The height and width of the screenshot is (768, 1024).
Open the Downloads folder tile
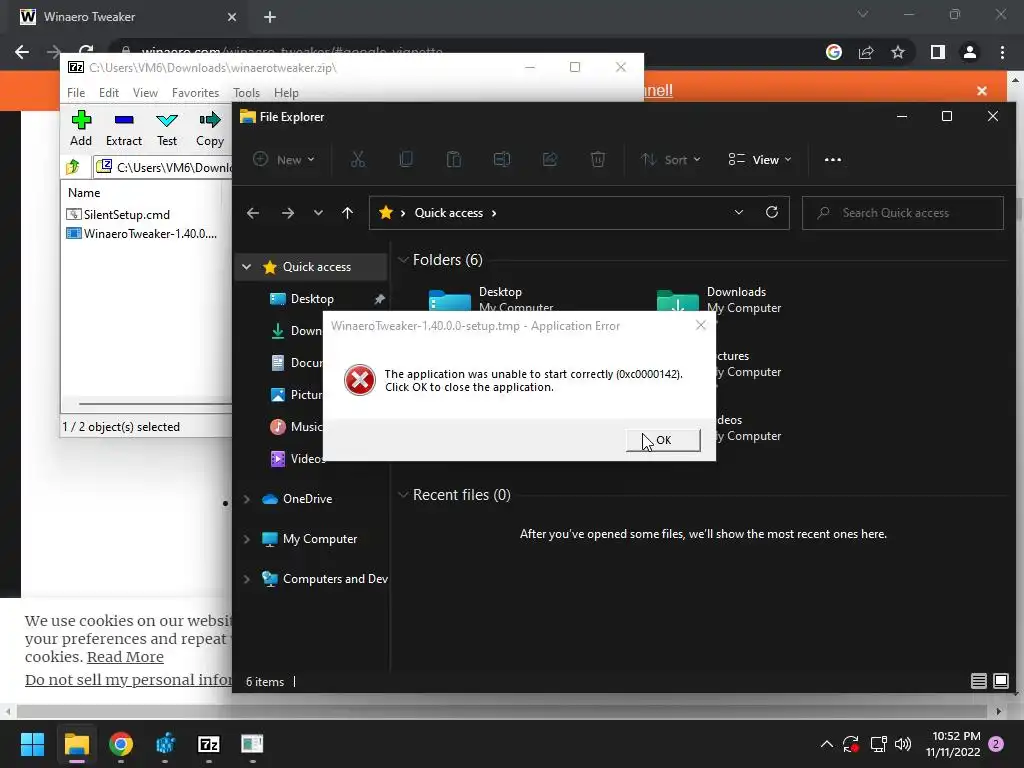coord(718,300)
